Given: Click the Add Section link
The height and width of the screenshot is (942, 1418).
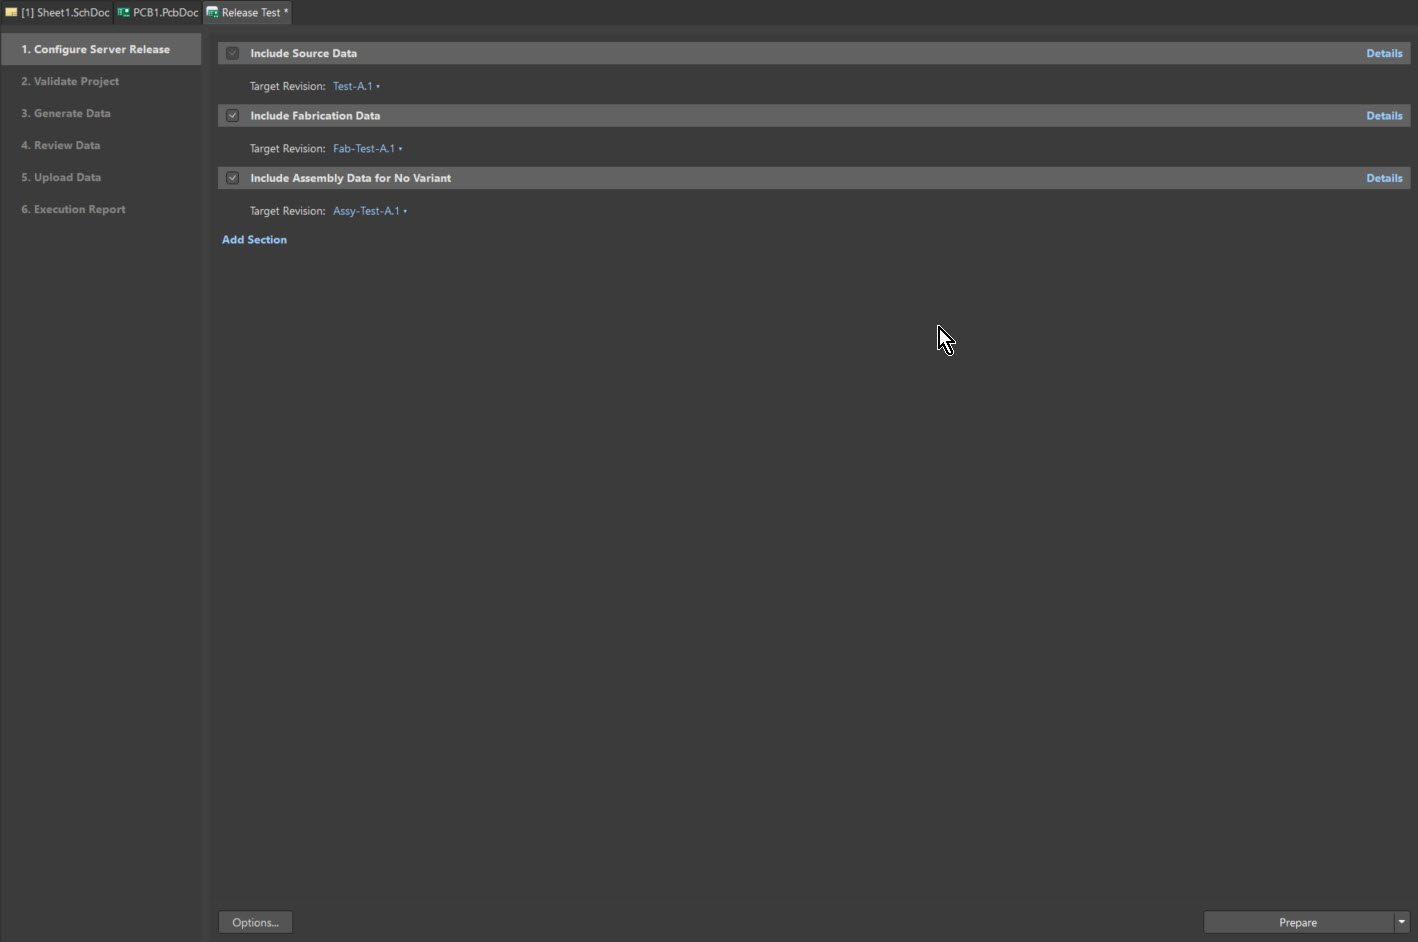Looking at the screenshot, I should (x=254, y=240).
